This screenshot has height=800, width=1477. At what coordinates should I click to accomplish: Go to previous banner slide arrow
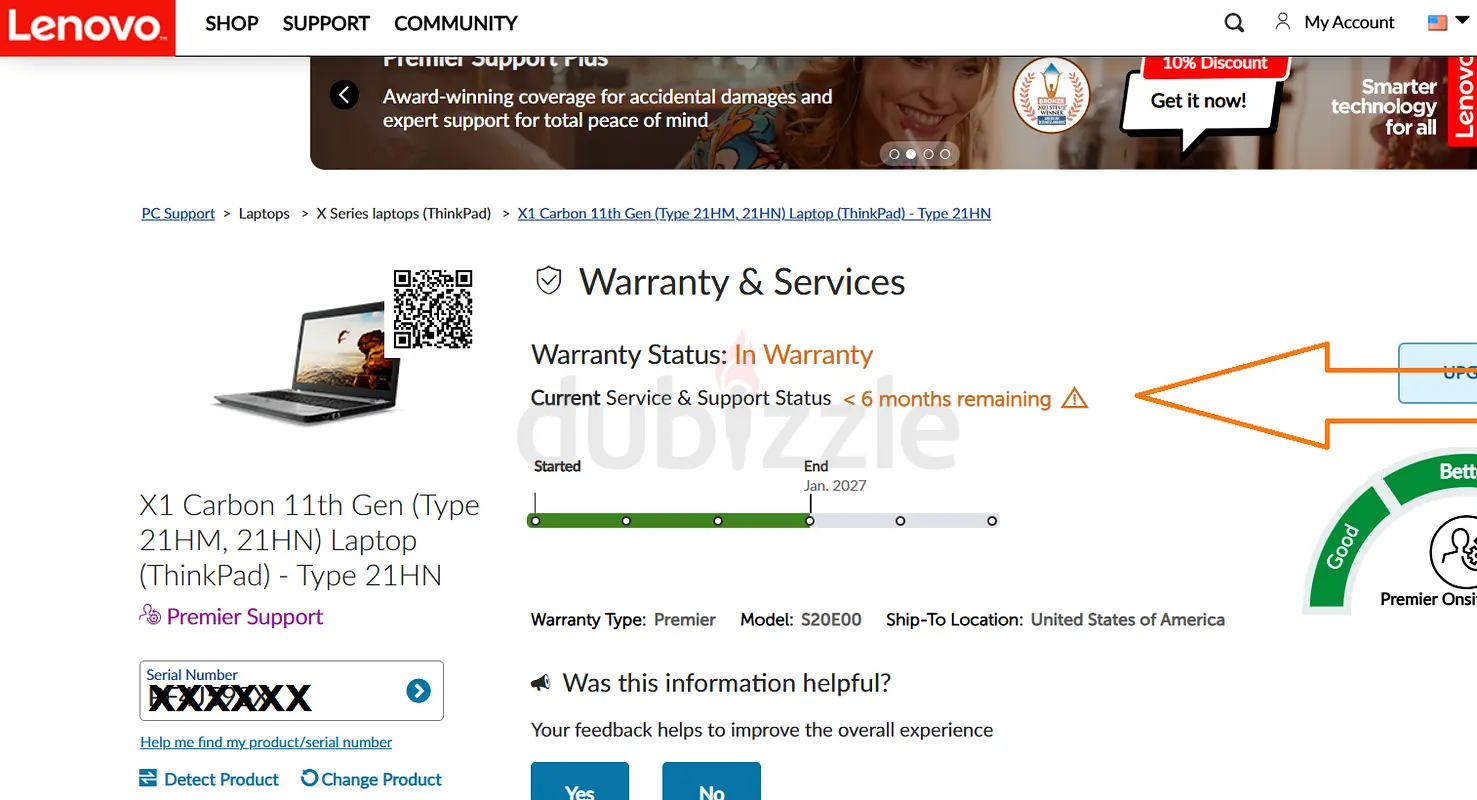click(344, 95)
